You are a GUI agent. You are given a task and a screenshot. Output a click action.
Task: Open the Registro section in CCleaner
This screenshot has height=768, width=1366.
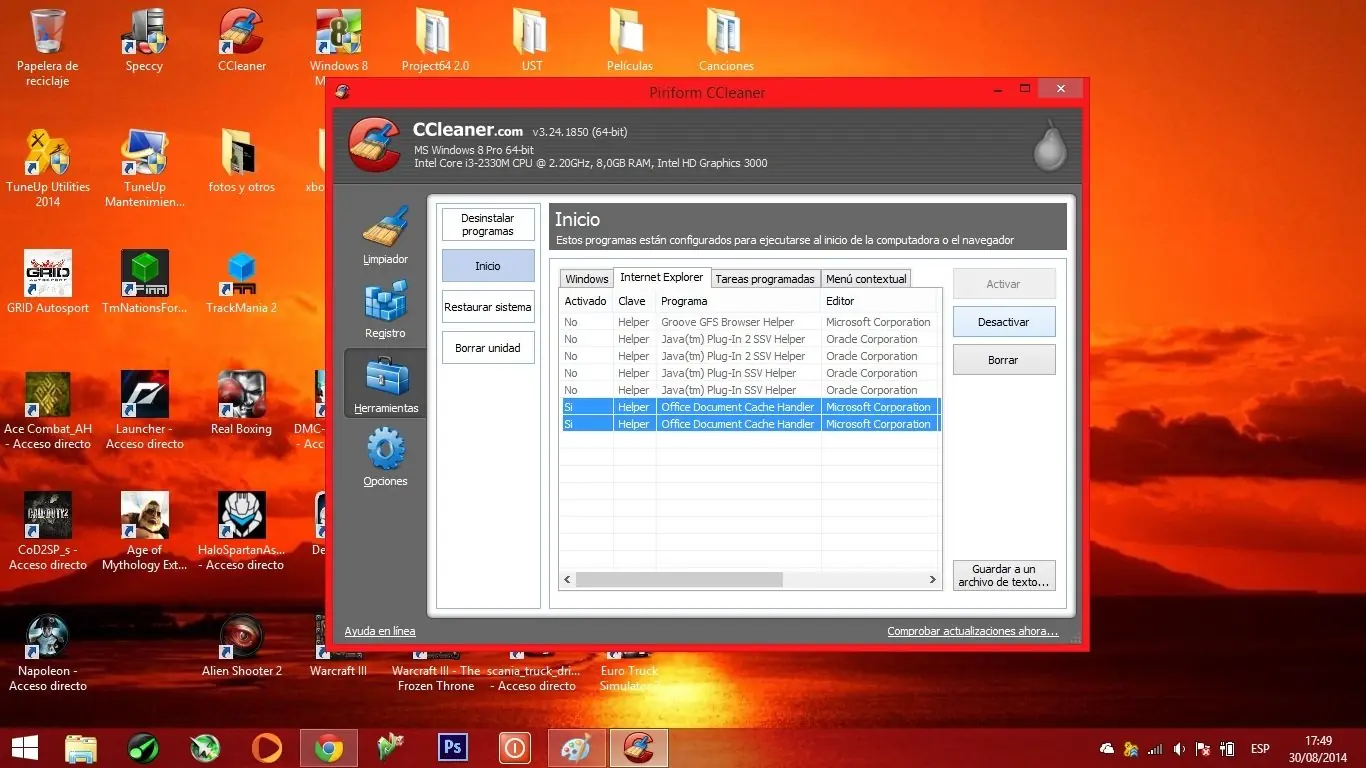pos(385,309)
